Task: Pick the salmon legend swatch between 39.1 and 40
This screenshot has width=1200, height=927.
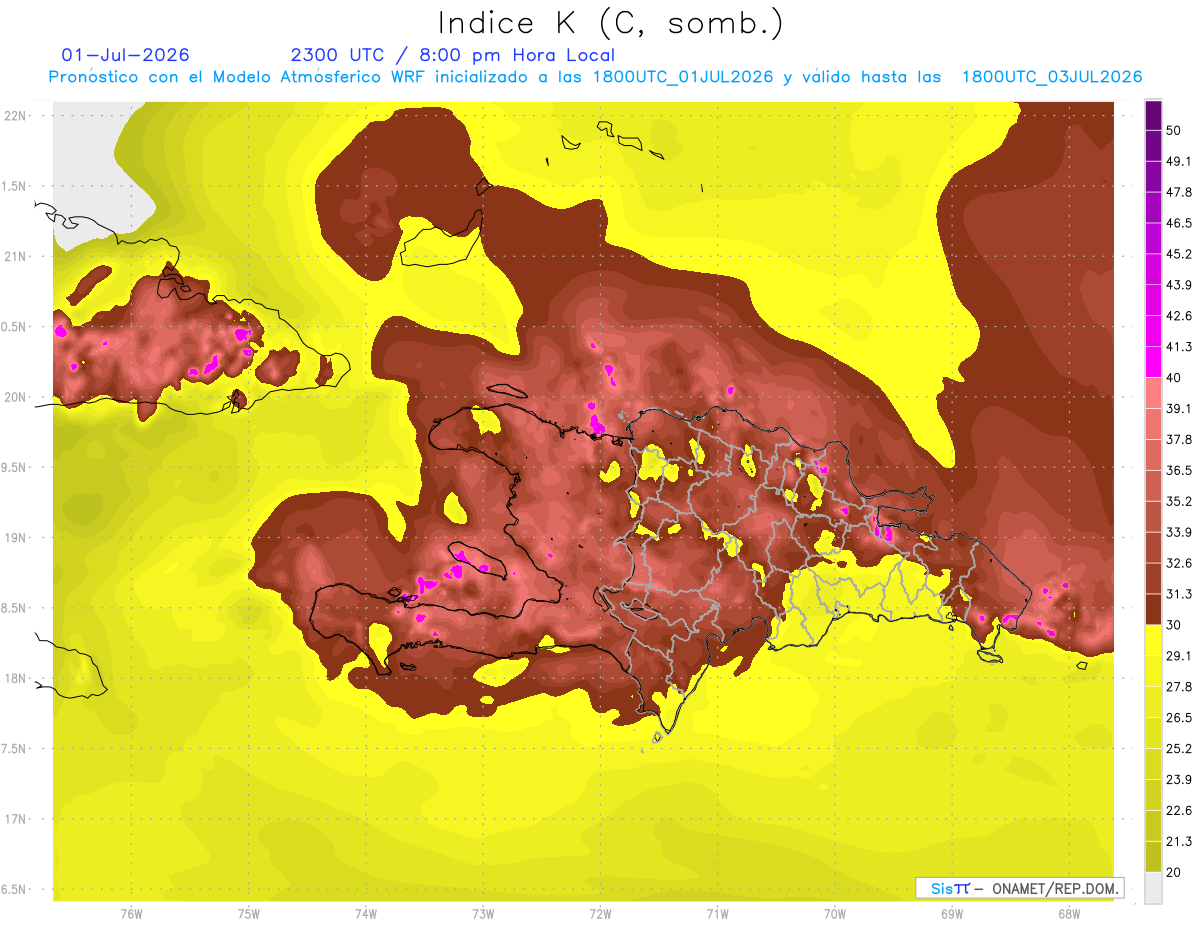Action: (x=1153, y=393)
